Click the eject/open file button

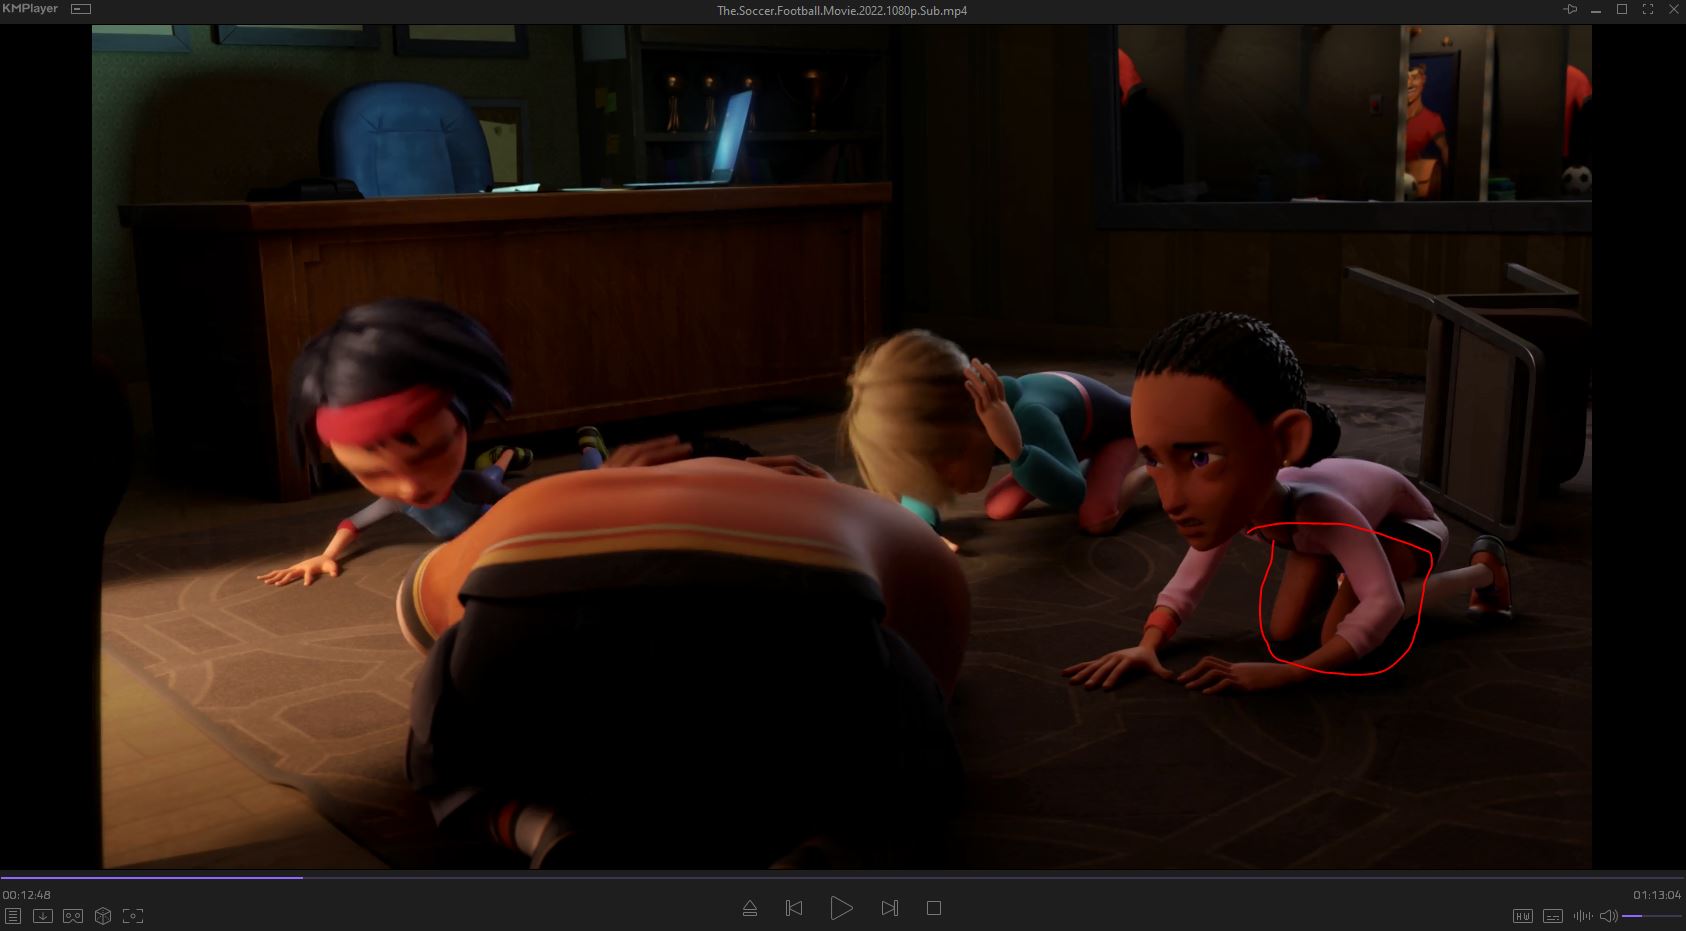[x=750, y=908]
